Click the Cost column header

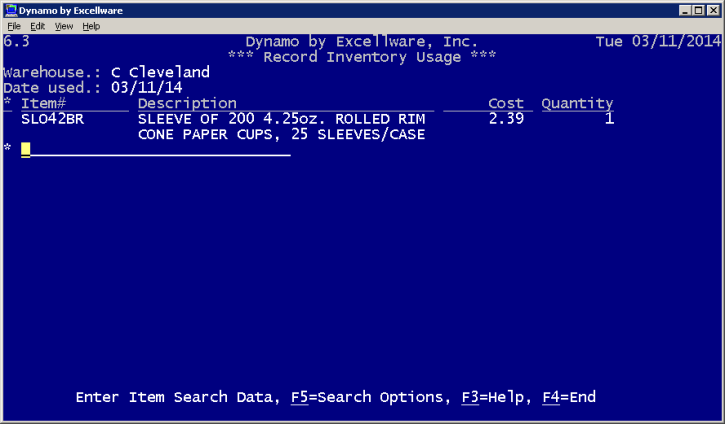click(506, 103)
